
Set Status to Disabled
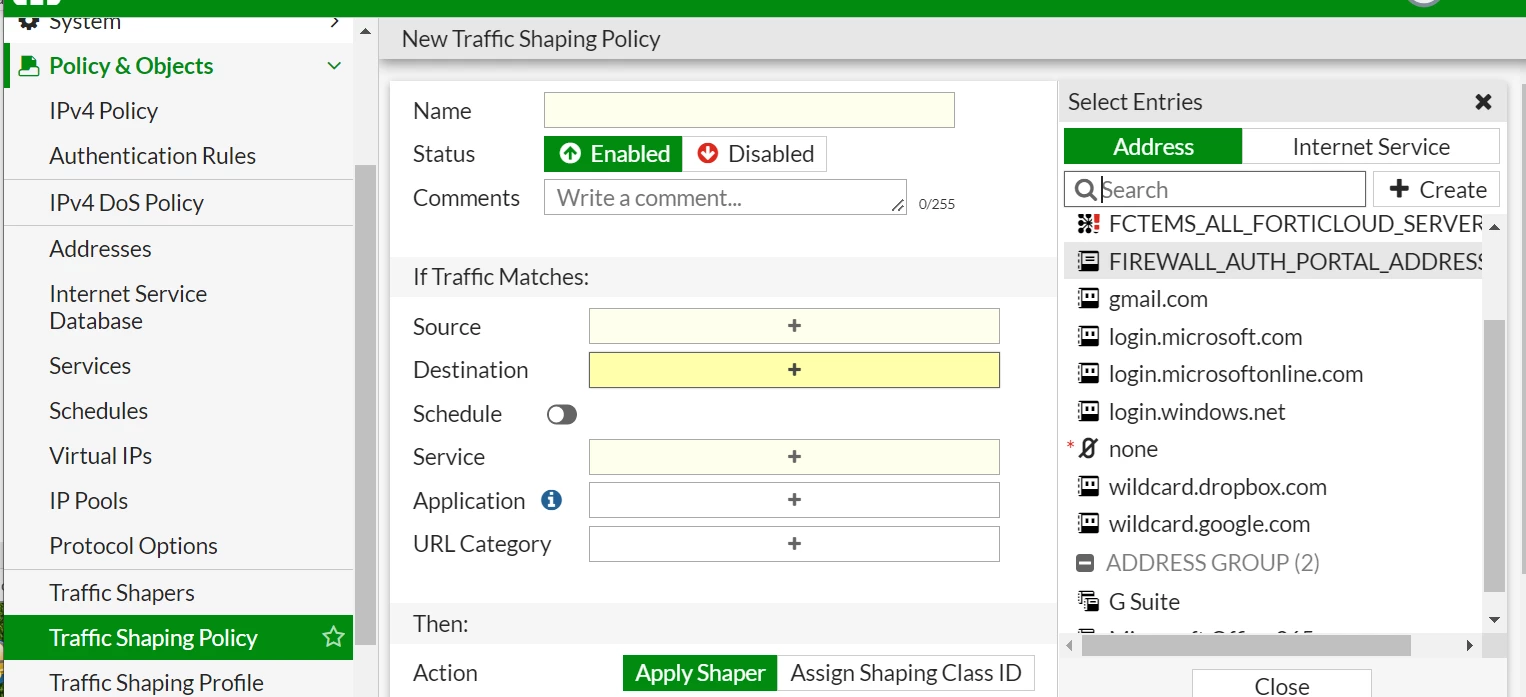point(755,154)
